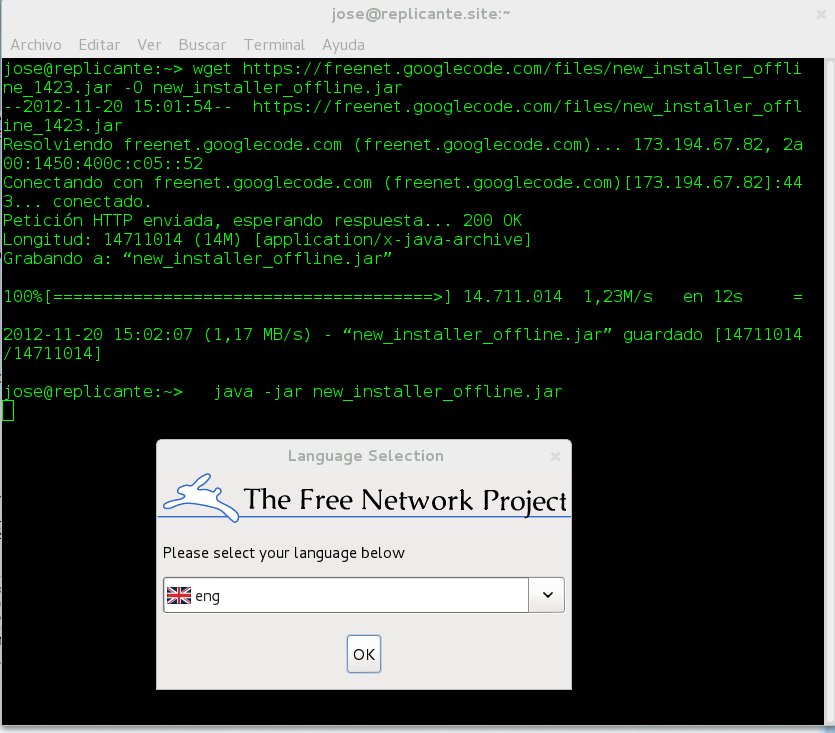This screenshot has width=835, height=733.
Task: Close the Language Selection dialog
Action: (555, 456)
